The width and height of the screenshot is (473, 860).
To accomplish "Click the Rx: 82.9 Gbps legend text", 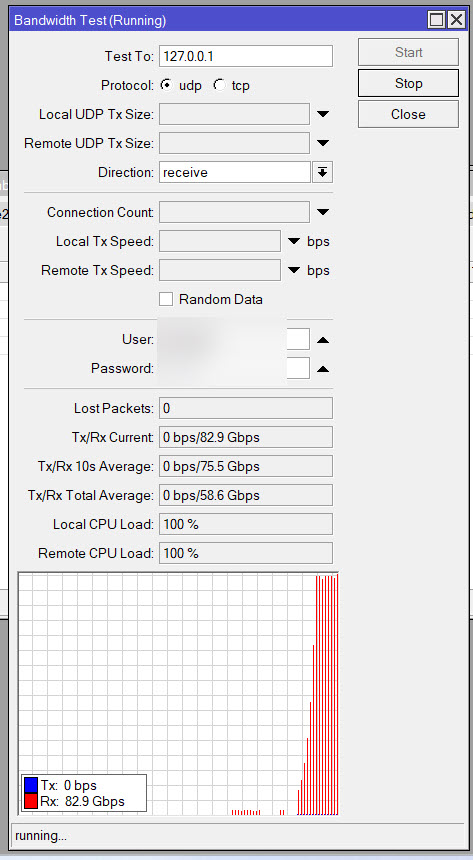I will coord(82,801).
